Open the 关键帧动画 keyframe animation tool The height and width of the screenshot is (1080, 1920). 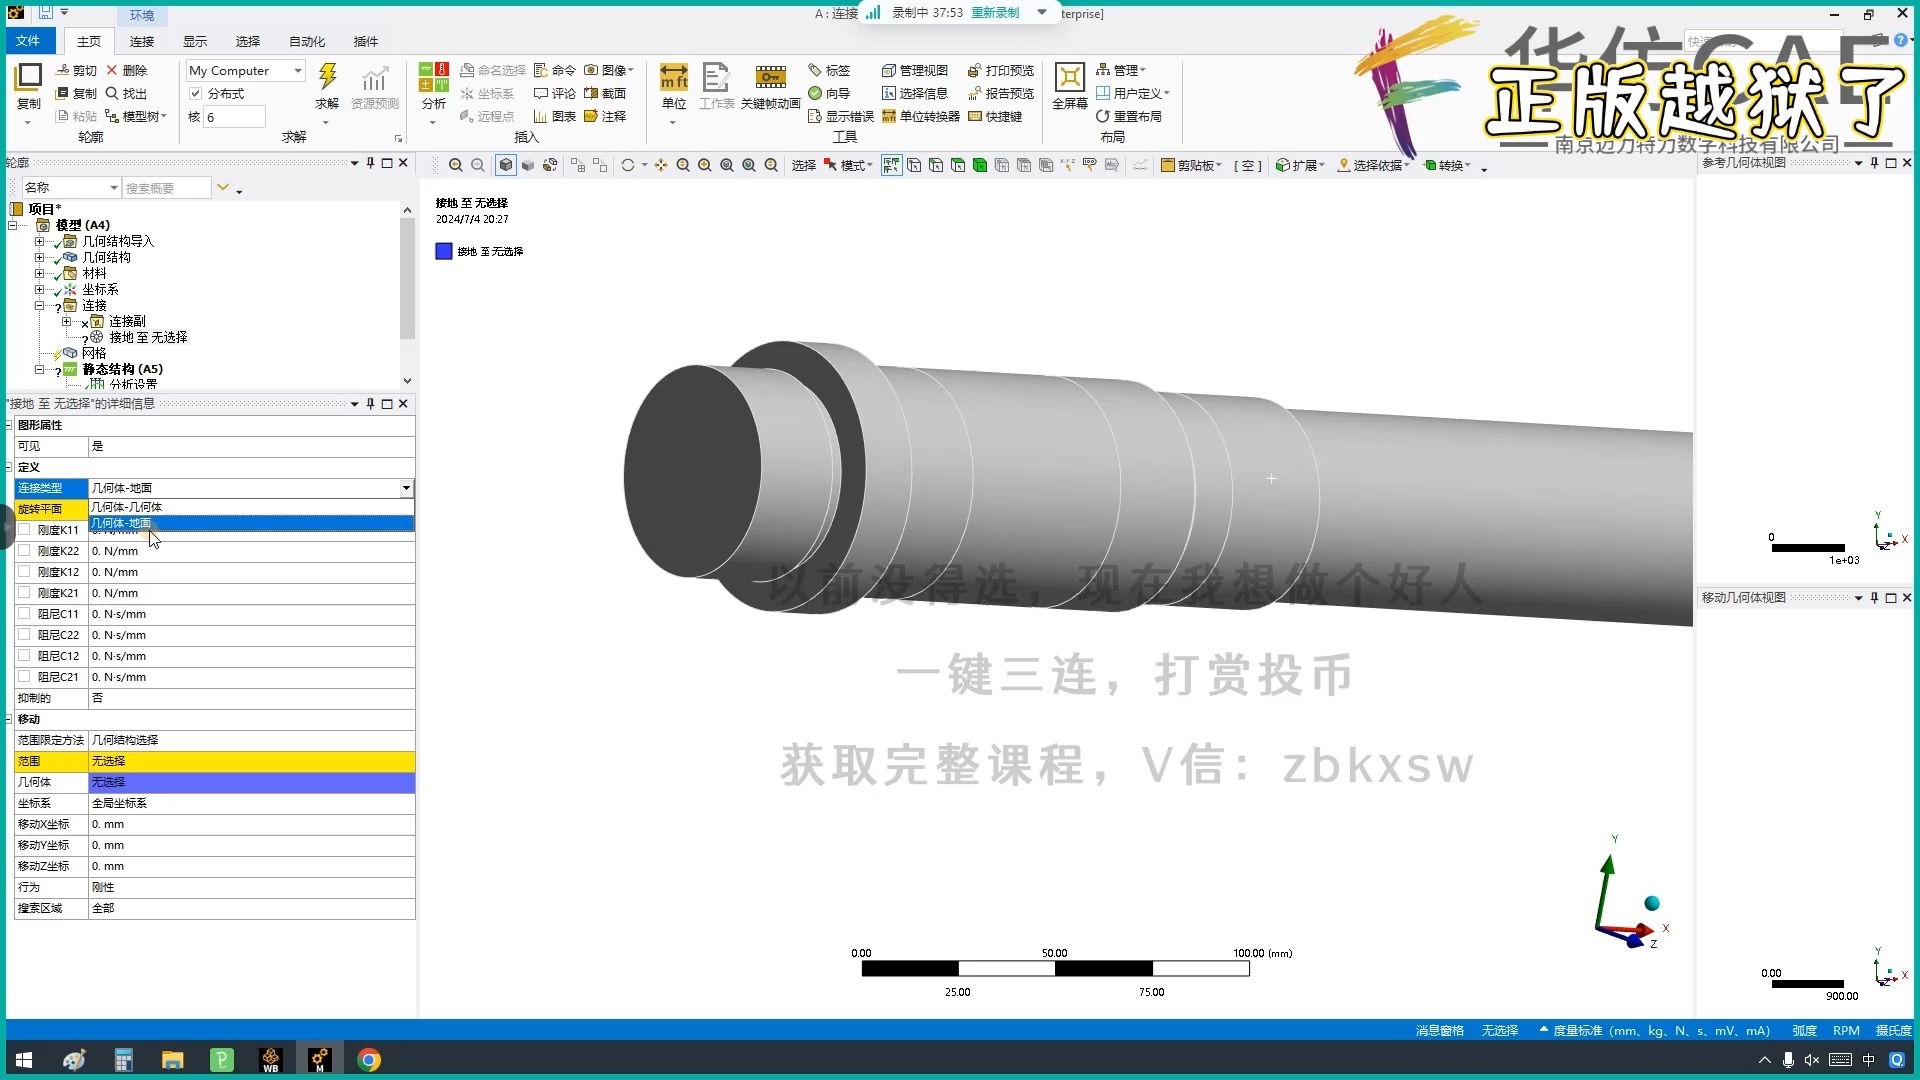coord(770,77)
